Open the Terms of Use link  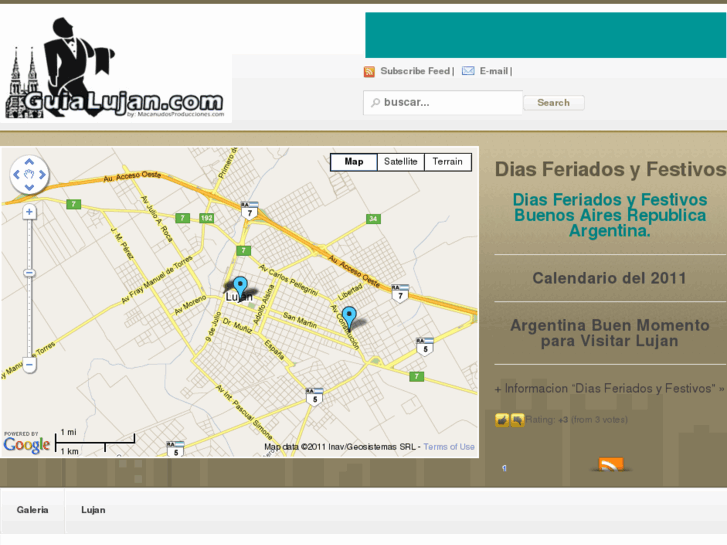449,447
